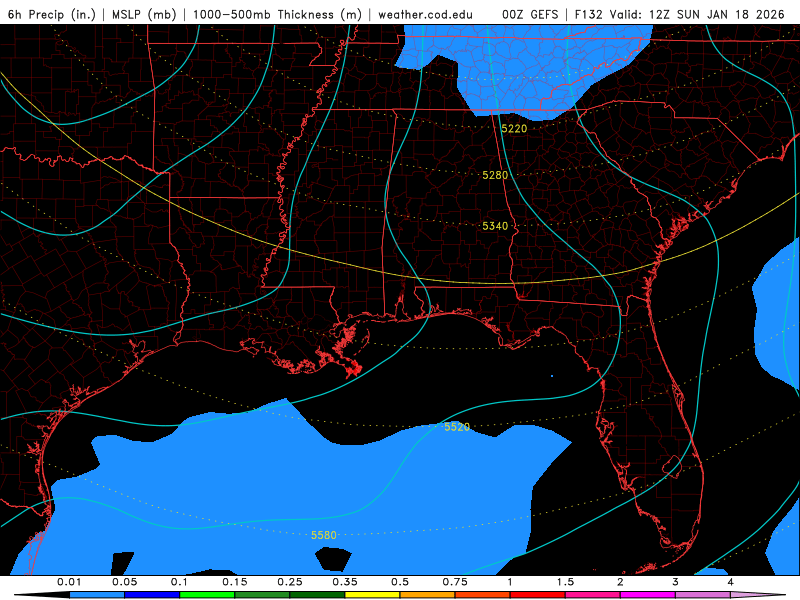Image resolution: width=800 pixels, height=600 pixels.
Task: Click the 0.01 legend value
Action: coord(69,582)
